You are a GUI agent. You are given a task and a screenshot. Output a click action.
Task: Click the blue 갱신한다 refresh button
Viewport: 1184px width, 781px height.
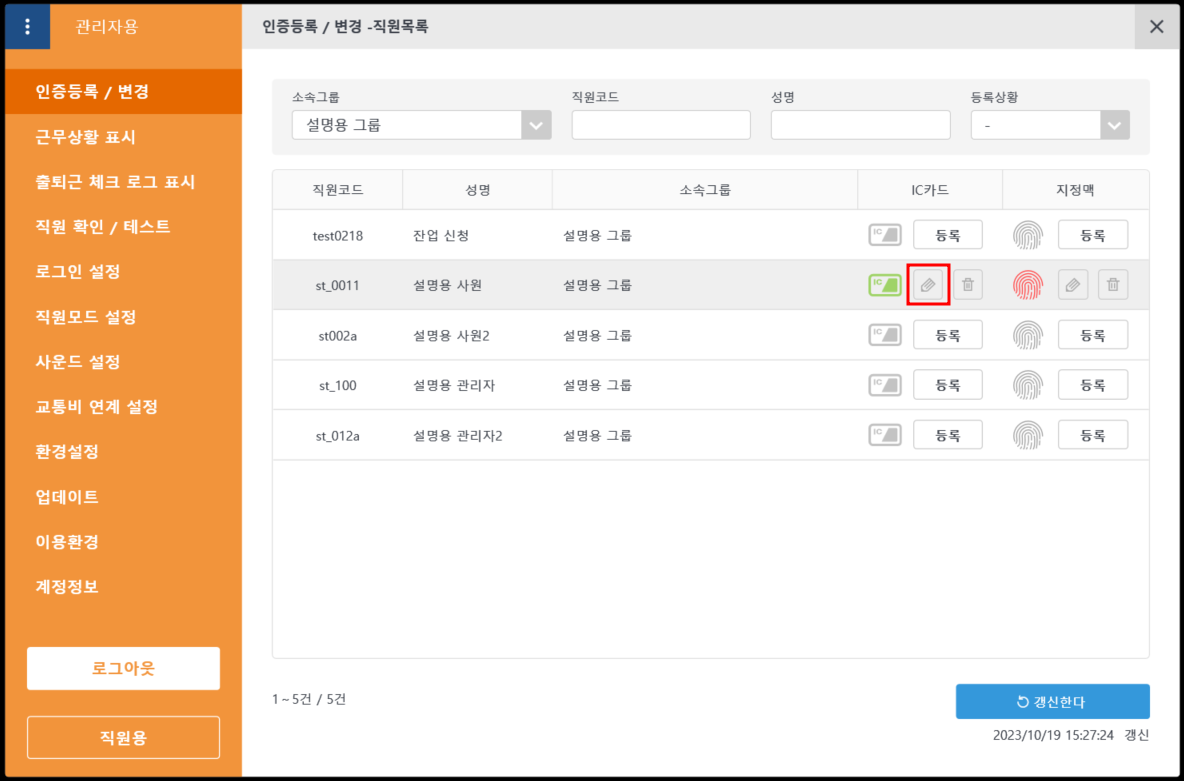tap(1052, 701)
